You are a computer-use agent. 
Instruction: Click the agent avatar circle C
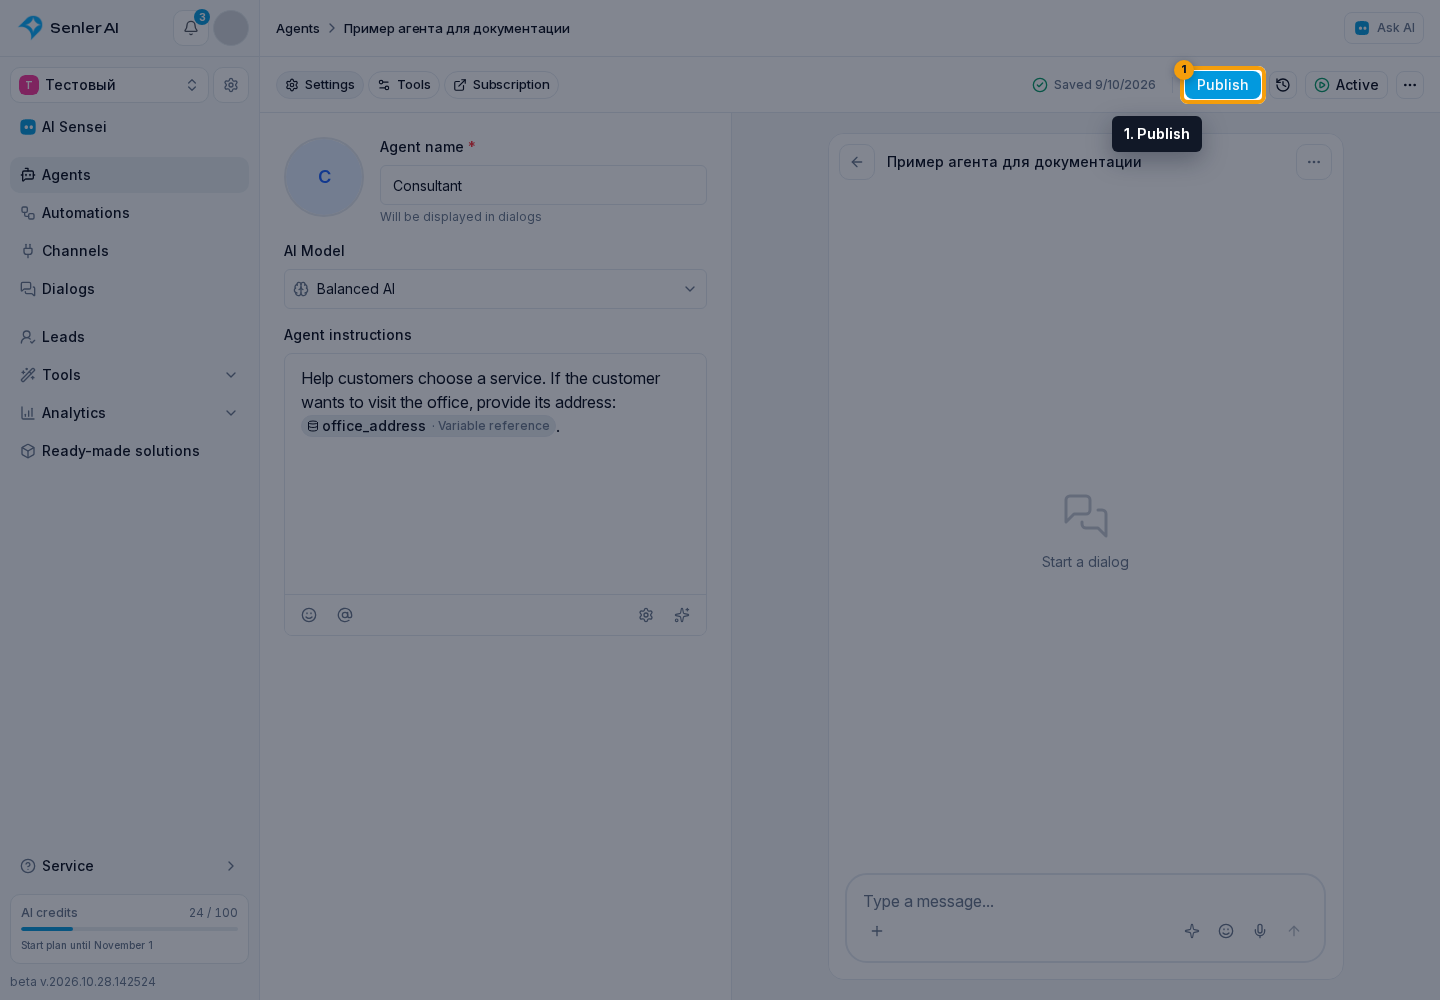tap(324, 177)
